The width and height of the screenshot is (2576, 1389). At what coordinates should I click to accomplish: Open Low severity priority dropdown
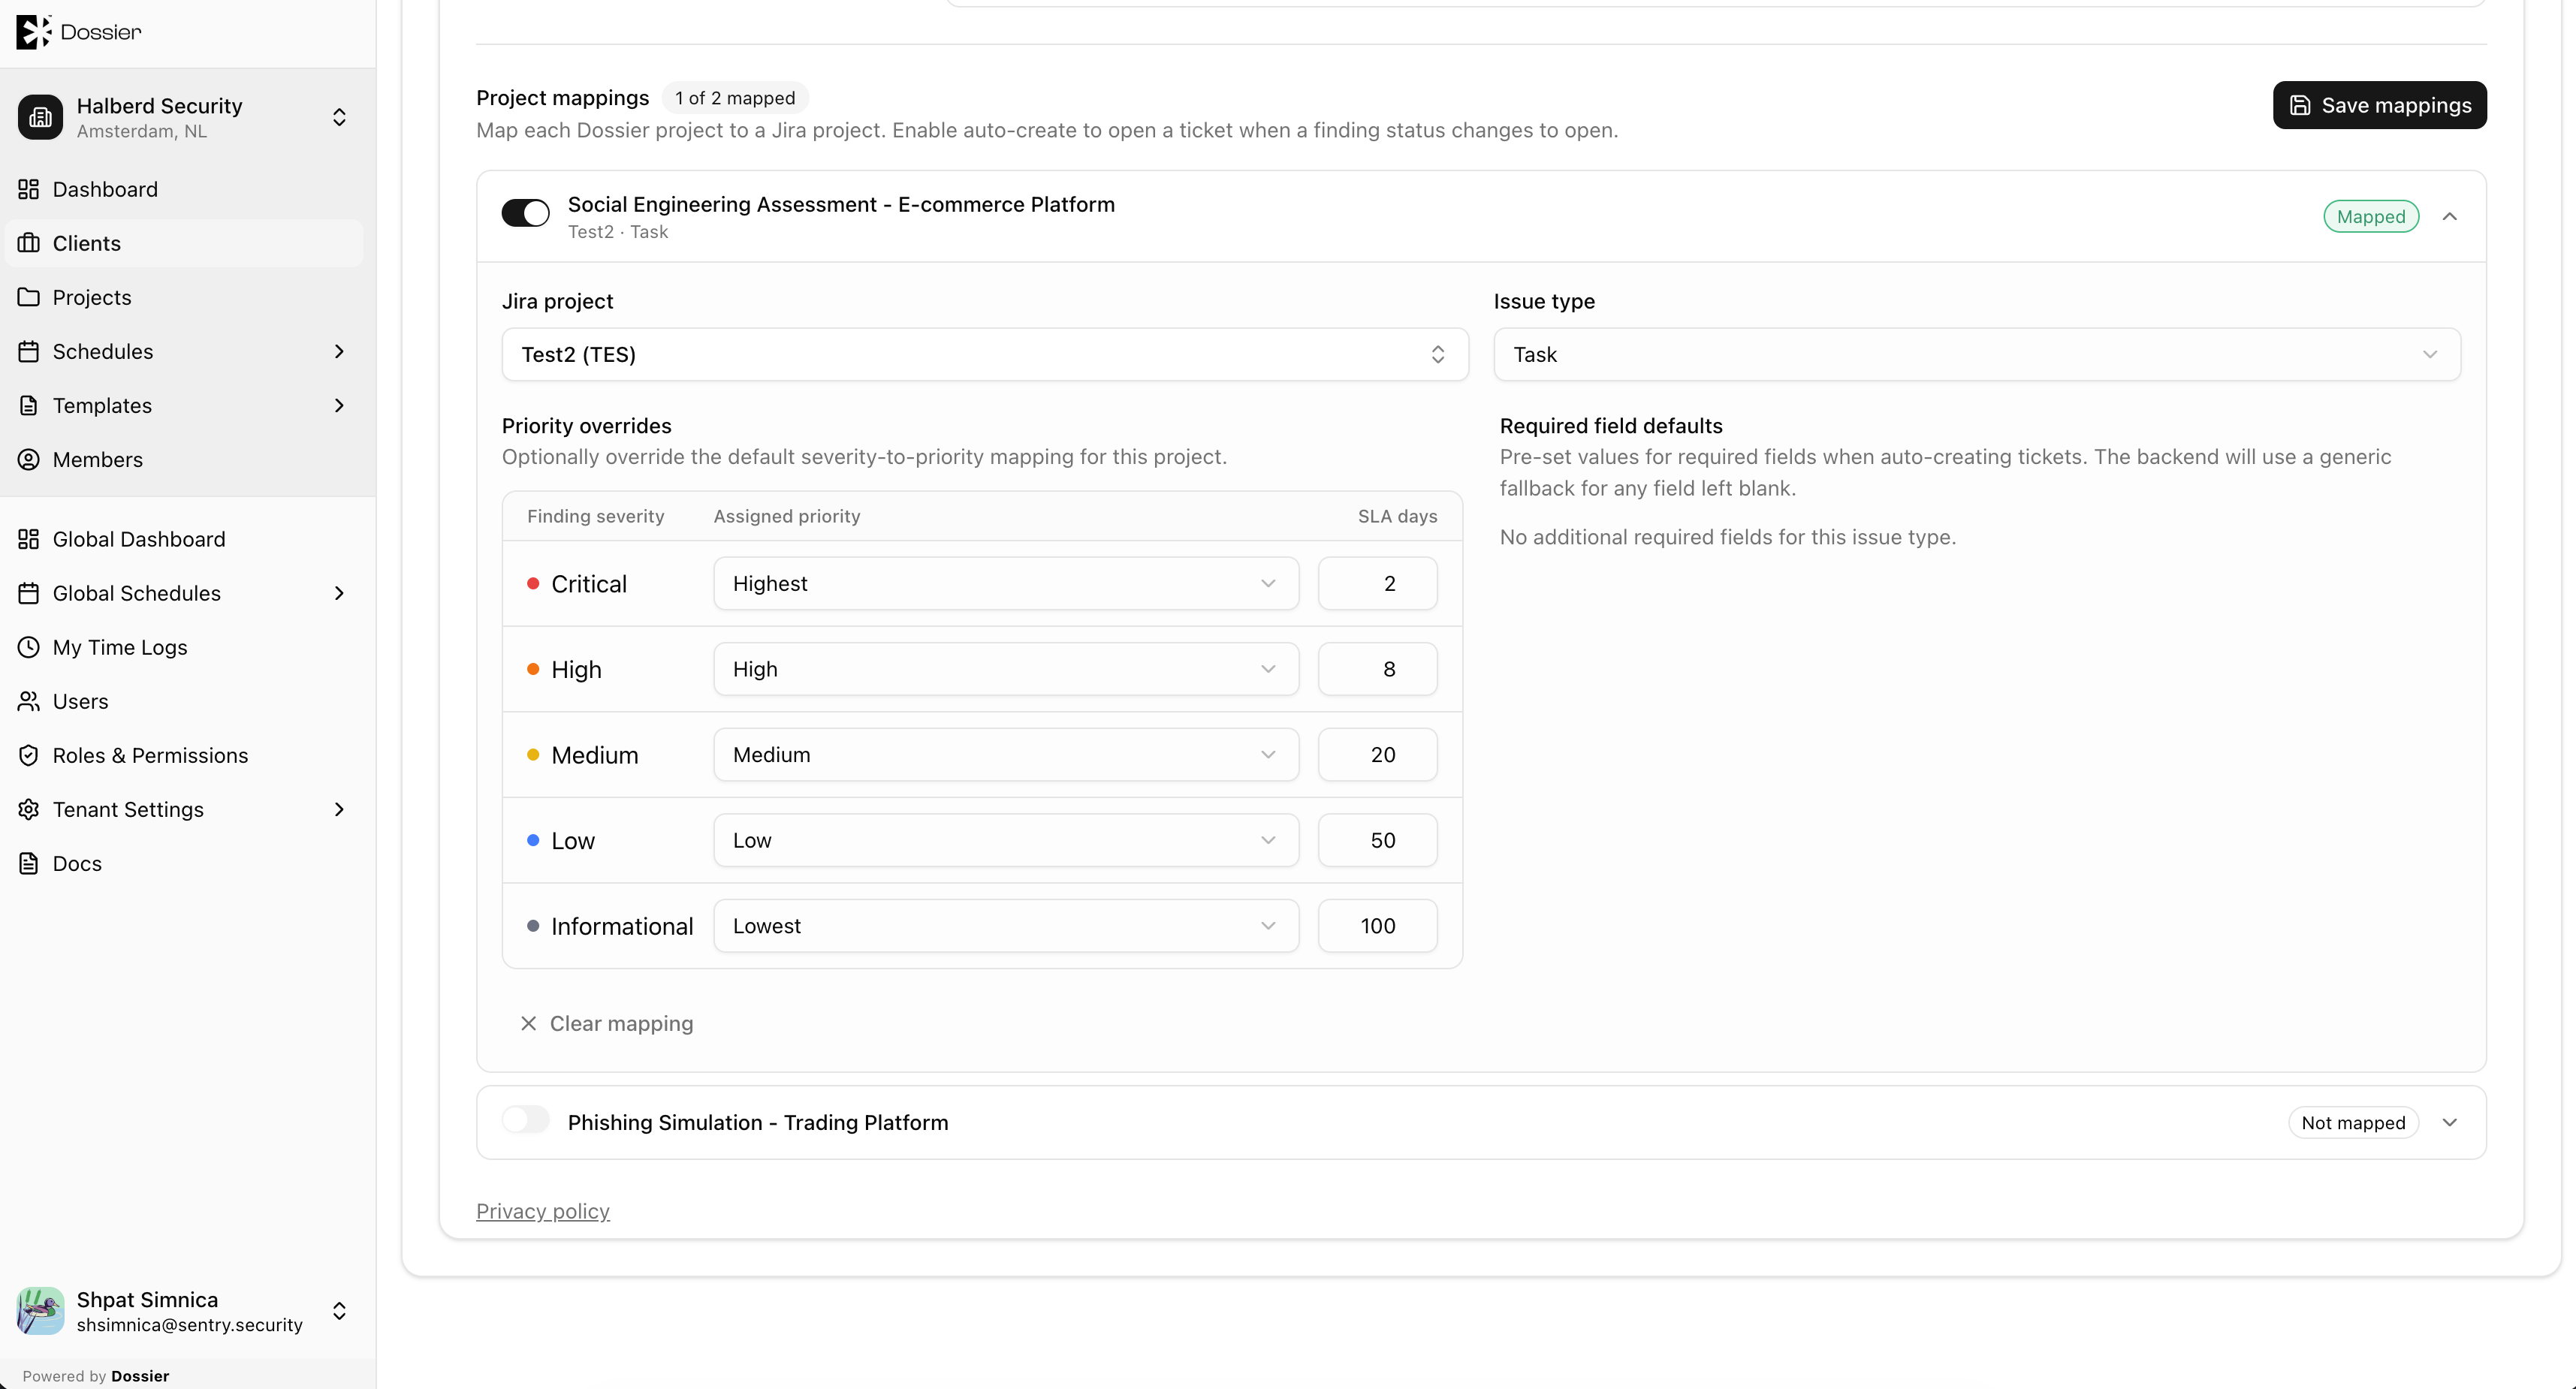point(1006,840)
